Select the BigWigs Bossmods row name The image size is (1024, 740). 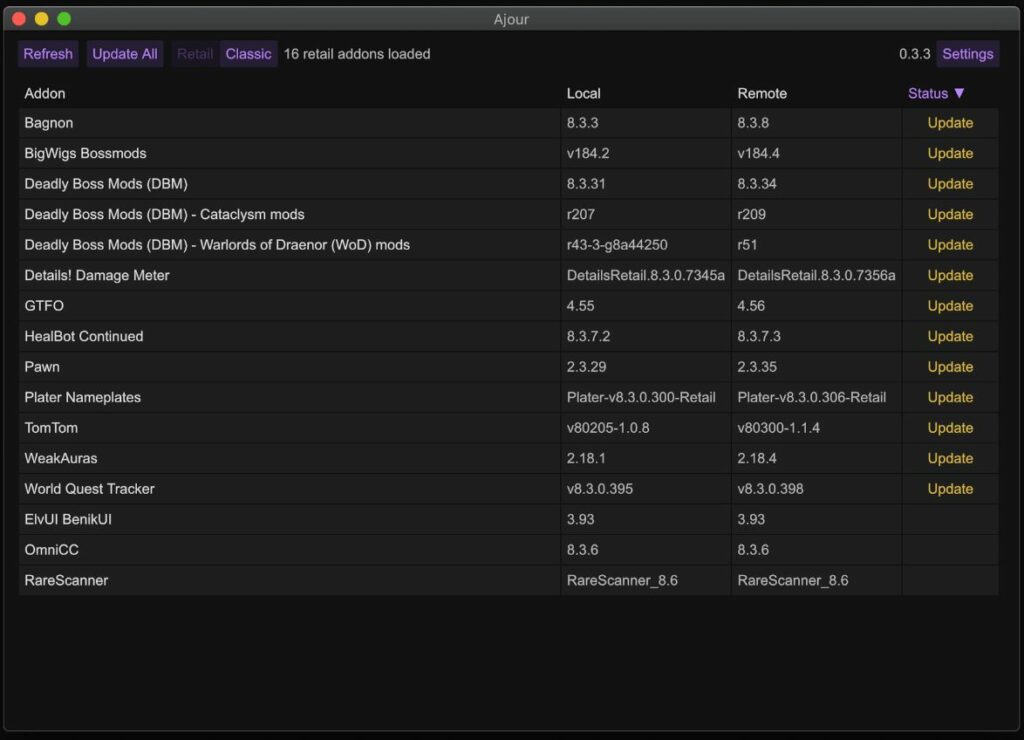(x=85, y=153)
